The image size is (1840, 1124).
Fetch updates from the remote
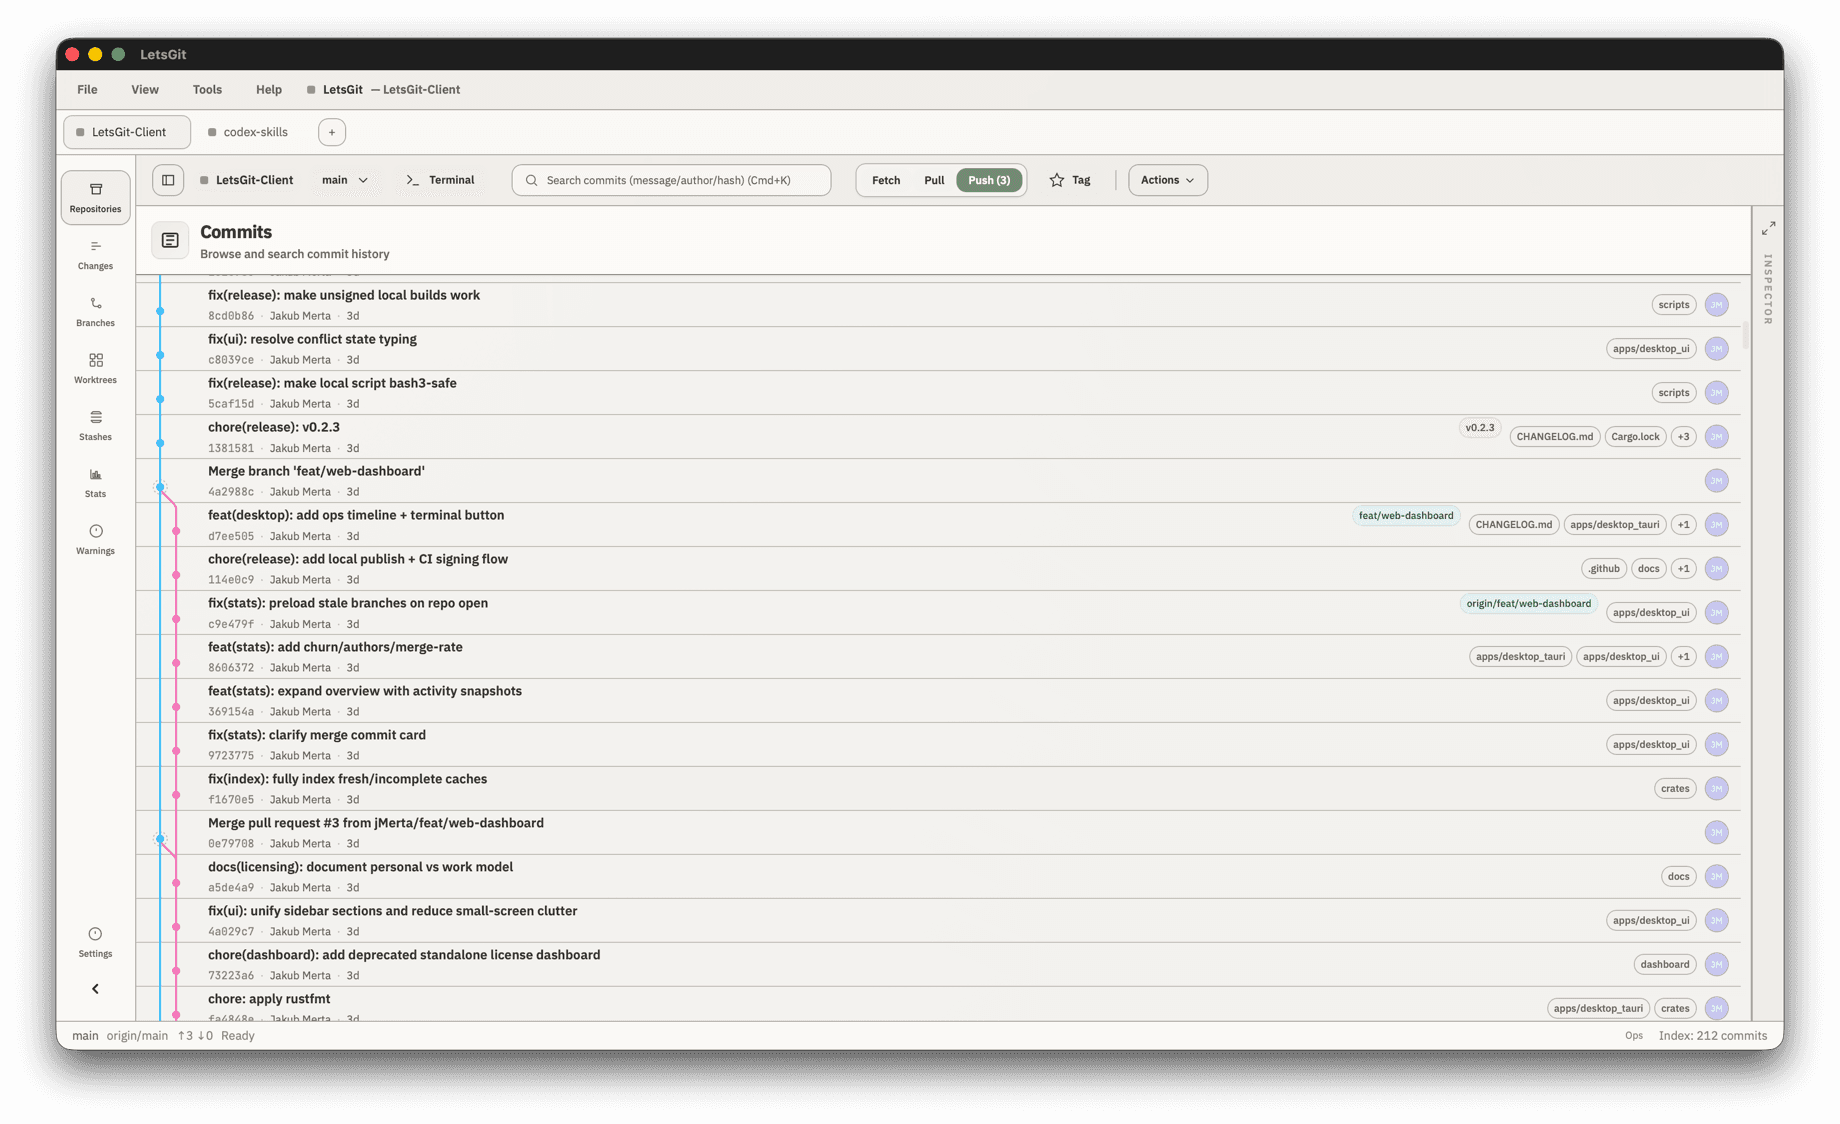point(884,180)
